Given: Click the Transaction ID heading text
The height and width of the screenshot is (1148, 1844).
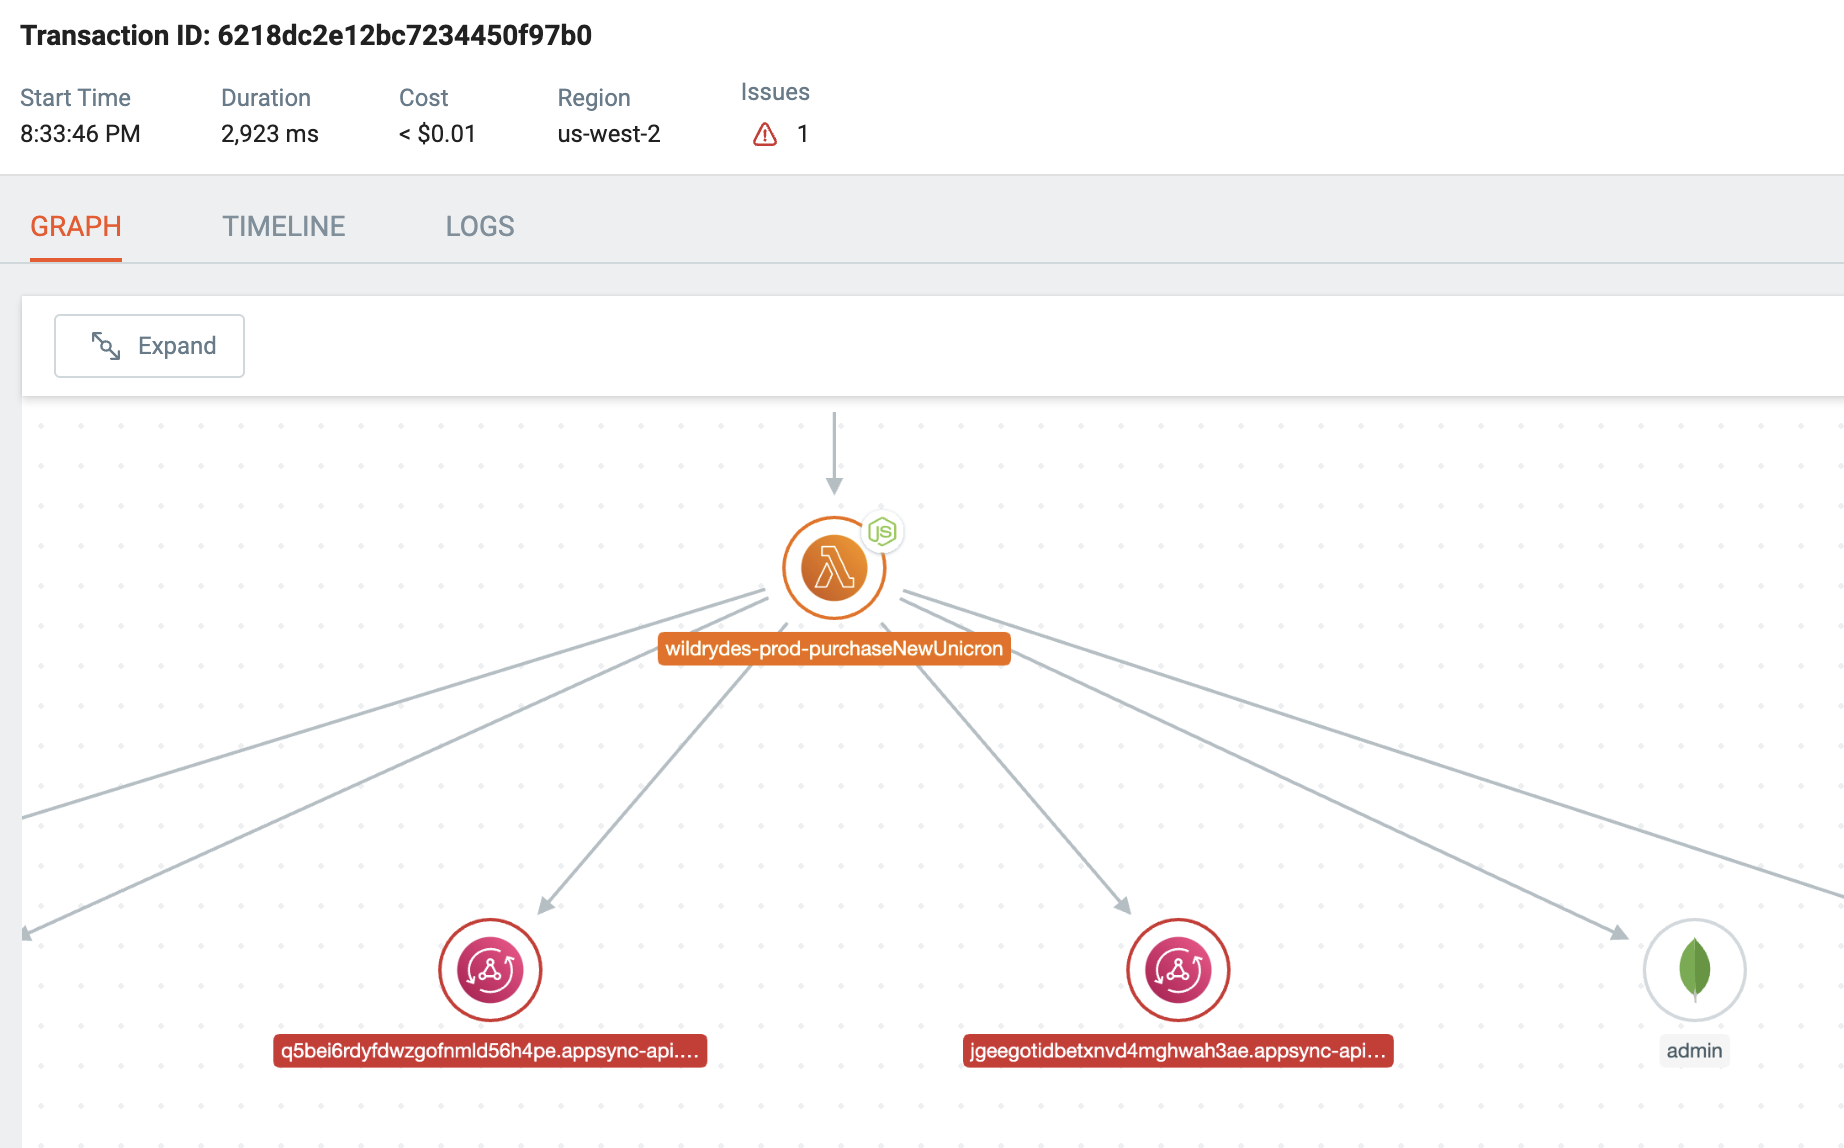Looking at the screenshot, I should coord(306,36).
